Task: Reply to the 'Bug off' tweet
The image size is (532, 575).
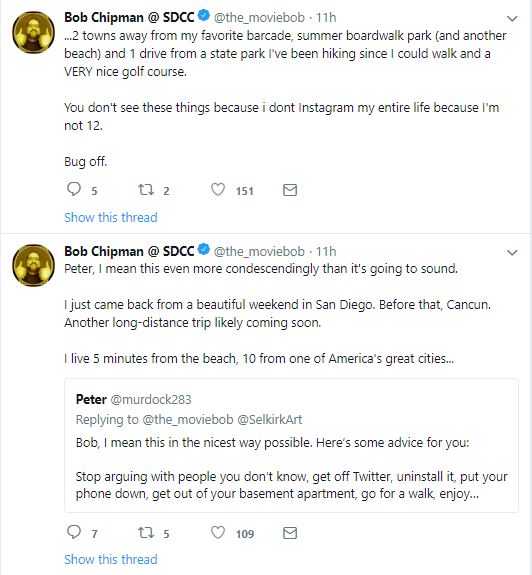Action: click(74, 189)
